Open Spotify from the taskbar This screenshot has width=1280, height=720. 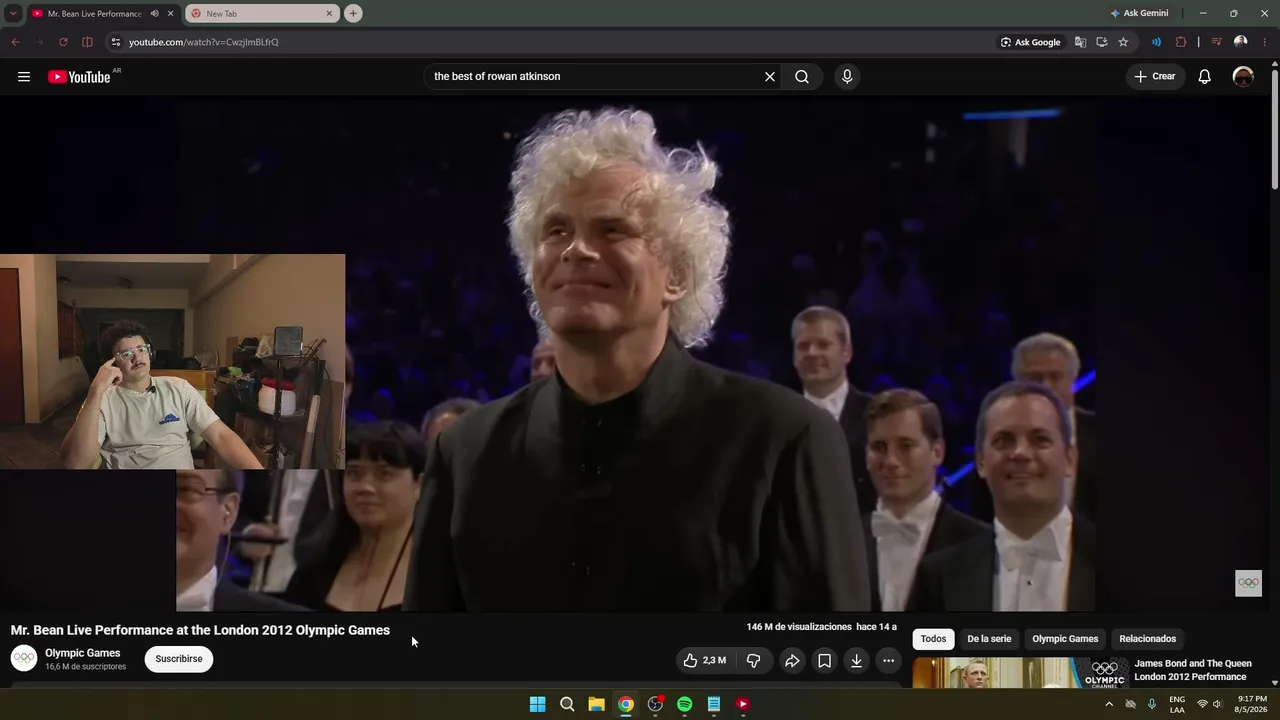click(684, 704)
